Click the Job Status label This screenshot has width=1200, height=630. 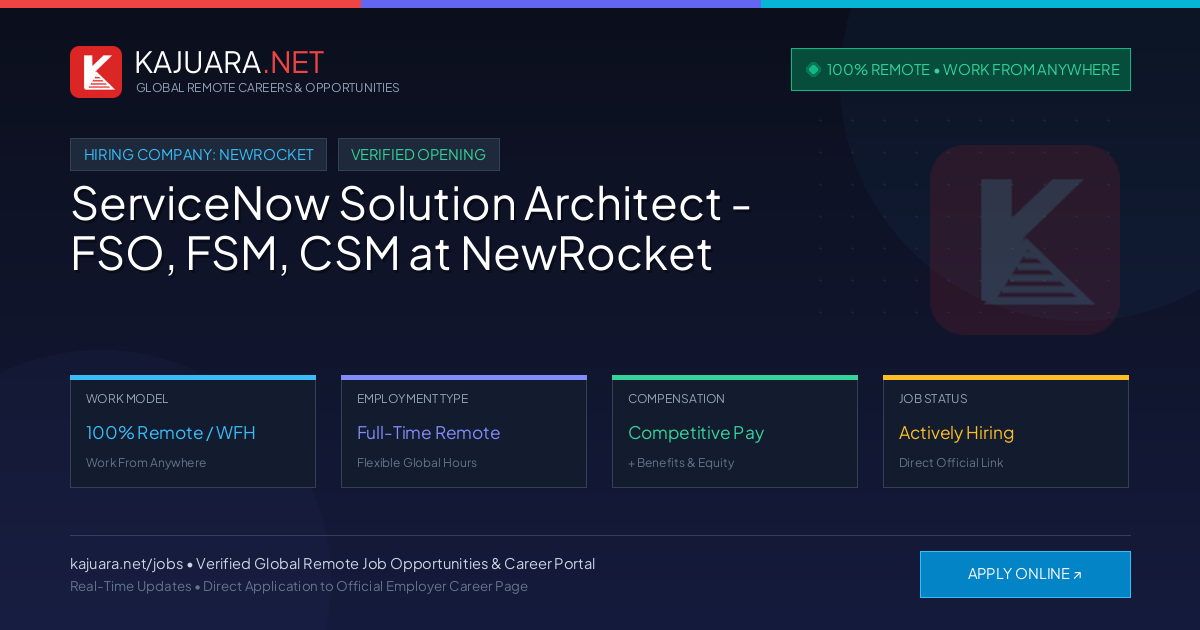933,399
